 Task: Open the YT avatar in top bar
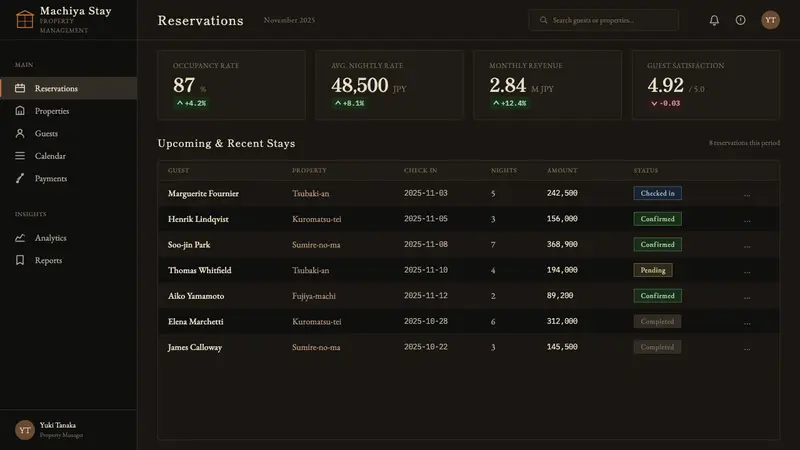[770, 20]
